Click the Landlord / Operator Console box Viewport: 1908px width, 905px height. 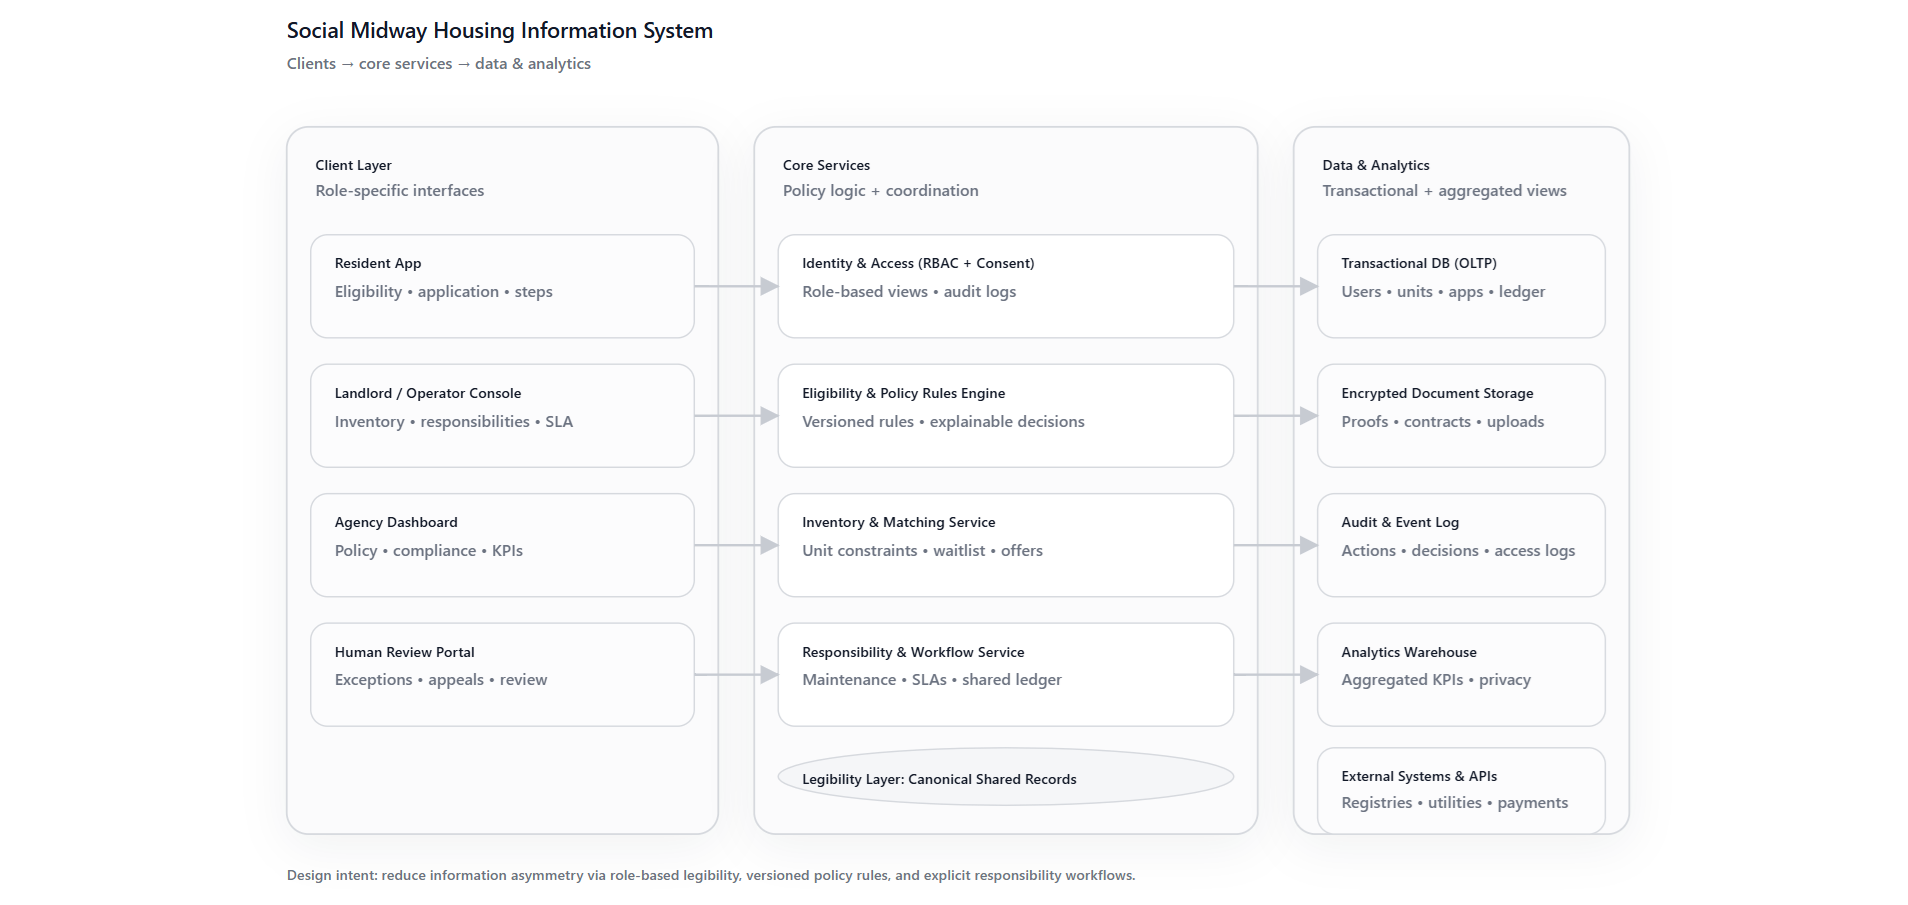(502, 416)
